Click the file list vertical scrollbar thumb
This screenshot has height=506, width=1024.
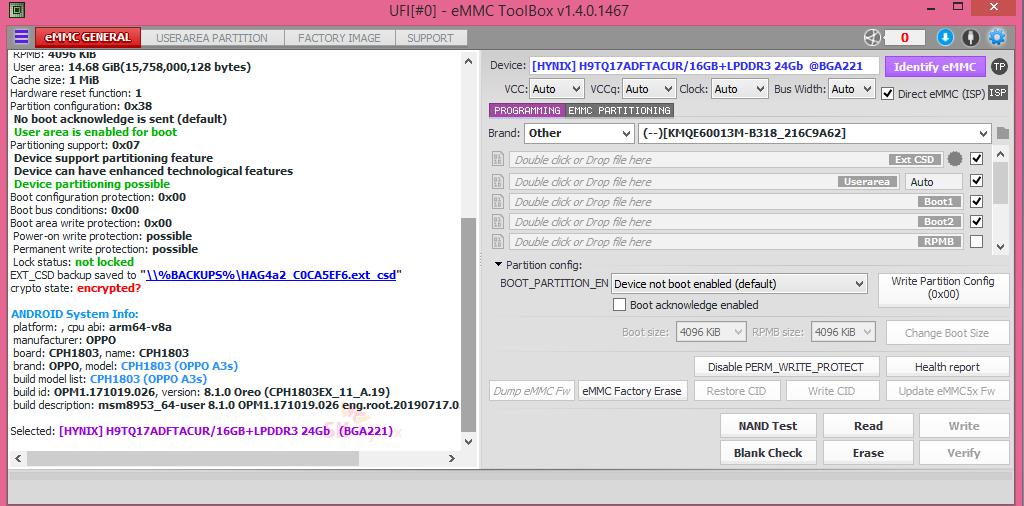pyautogui.click(x=1000, y=183)
